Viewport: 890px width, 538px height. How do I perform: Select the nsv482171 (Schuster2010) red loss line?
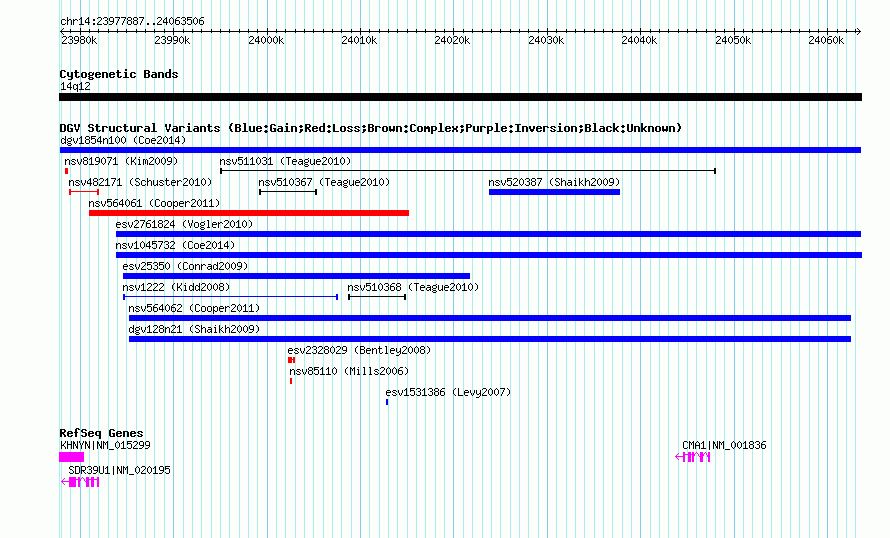click(84, 192)
